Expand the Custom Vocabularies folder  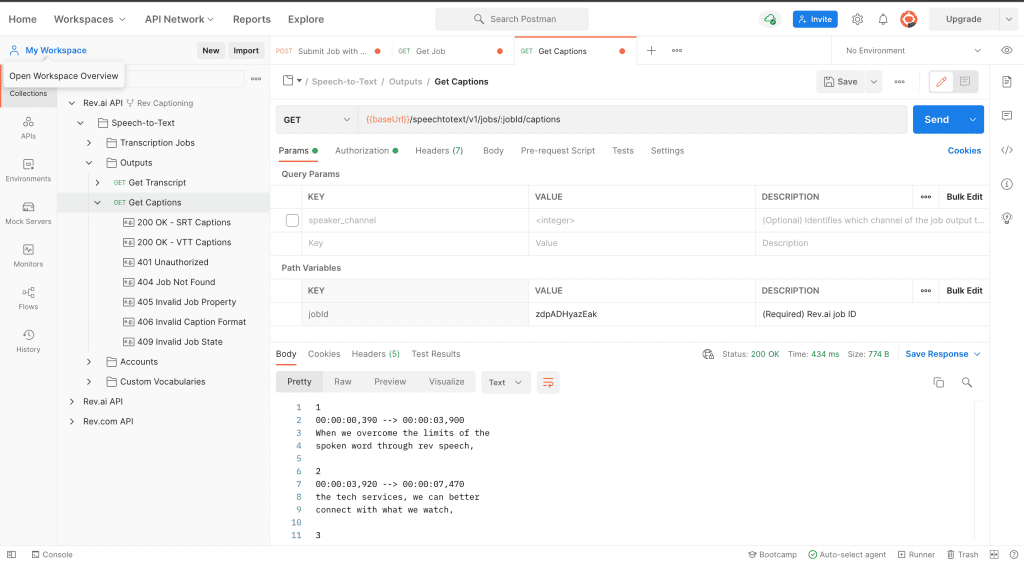tap(89, 381)
